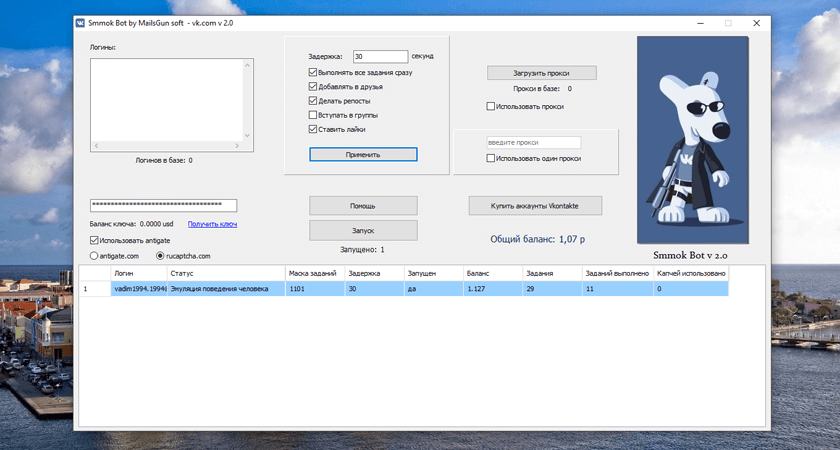Click the 'Задержка' table column header

click(x=374, y=274)
